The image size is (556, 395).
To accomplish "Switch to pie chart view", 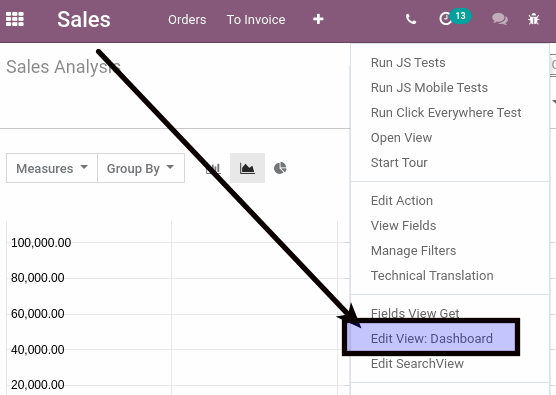I will (x=280, y=168).
